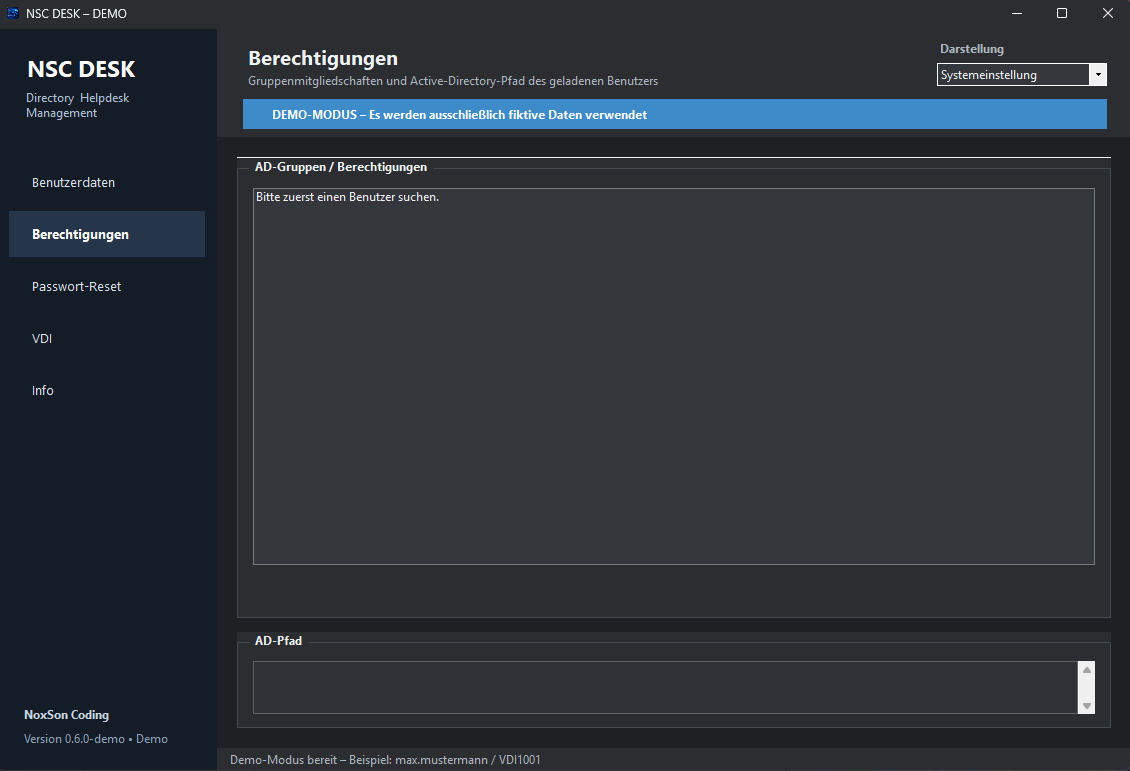Click 'Directory Helpdesk Management' sidebar subtitle
Viewport: 1130px width, 771px height.
point(78,105)
